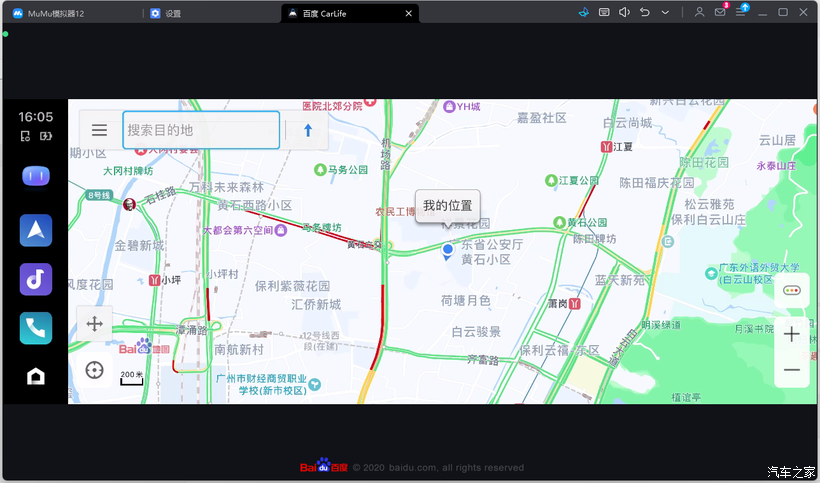Expand the title bar dropdown chevron
This screenshot has height=483, width=820.
point(666,12)
